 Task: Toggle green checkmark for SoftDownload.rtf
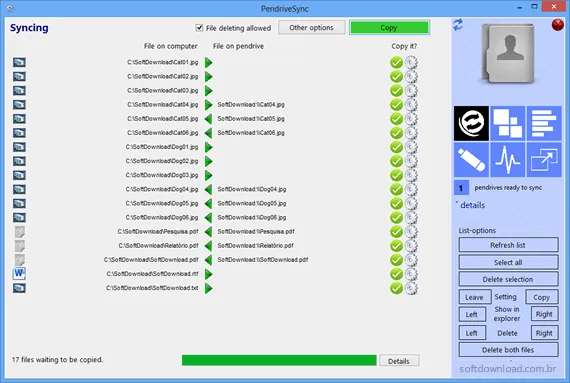[396, 274]
